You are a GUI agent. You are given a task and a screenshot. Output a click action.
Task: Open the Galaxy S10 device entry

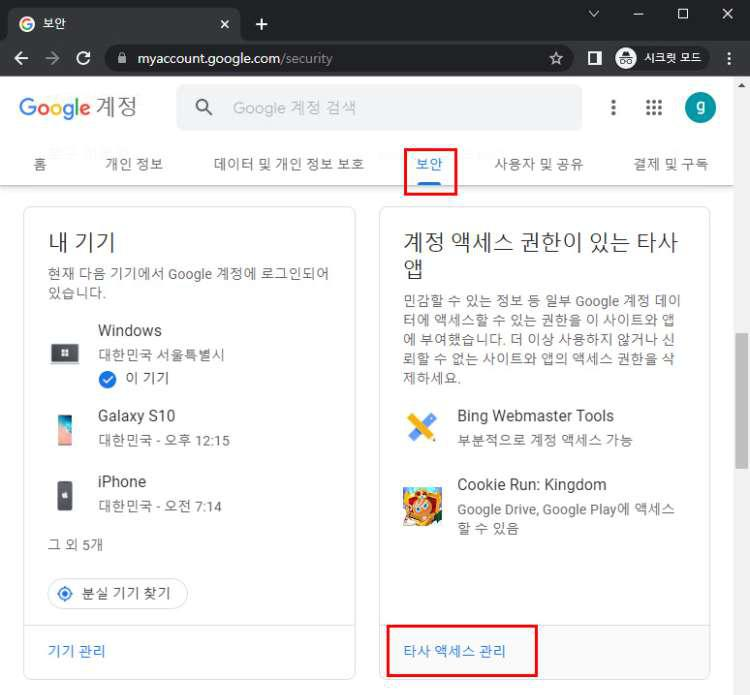(189, 428)
